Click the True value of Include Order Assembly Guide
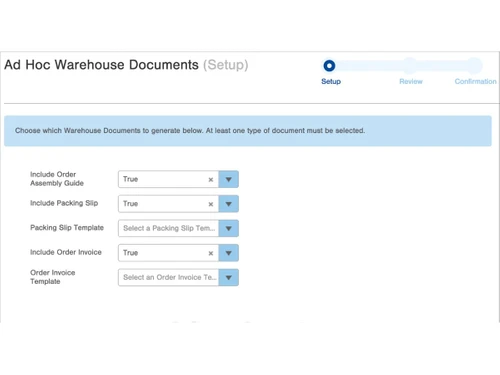500x375 pixels. (130, 179)
